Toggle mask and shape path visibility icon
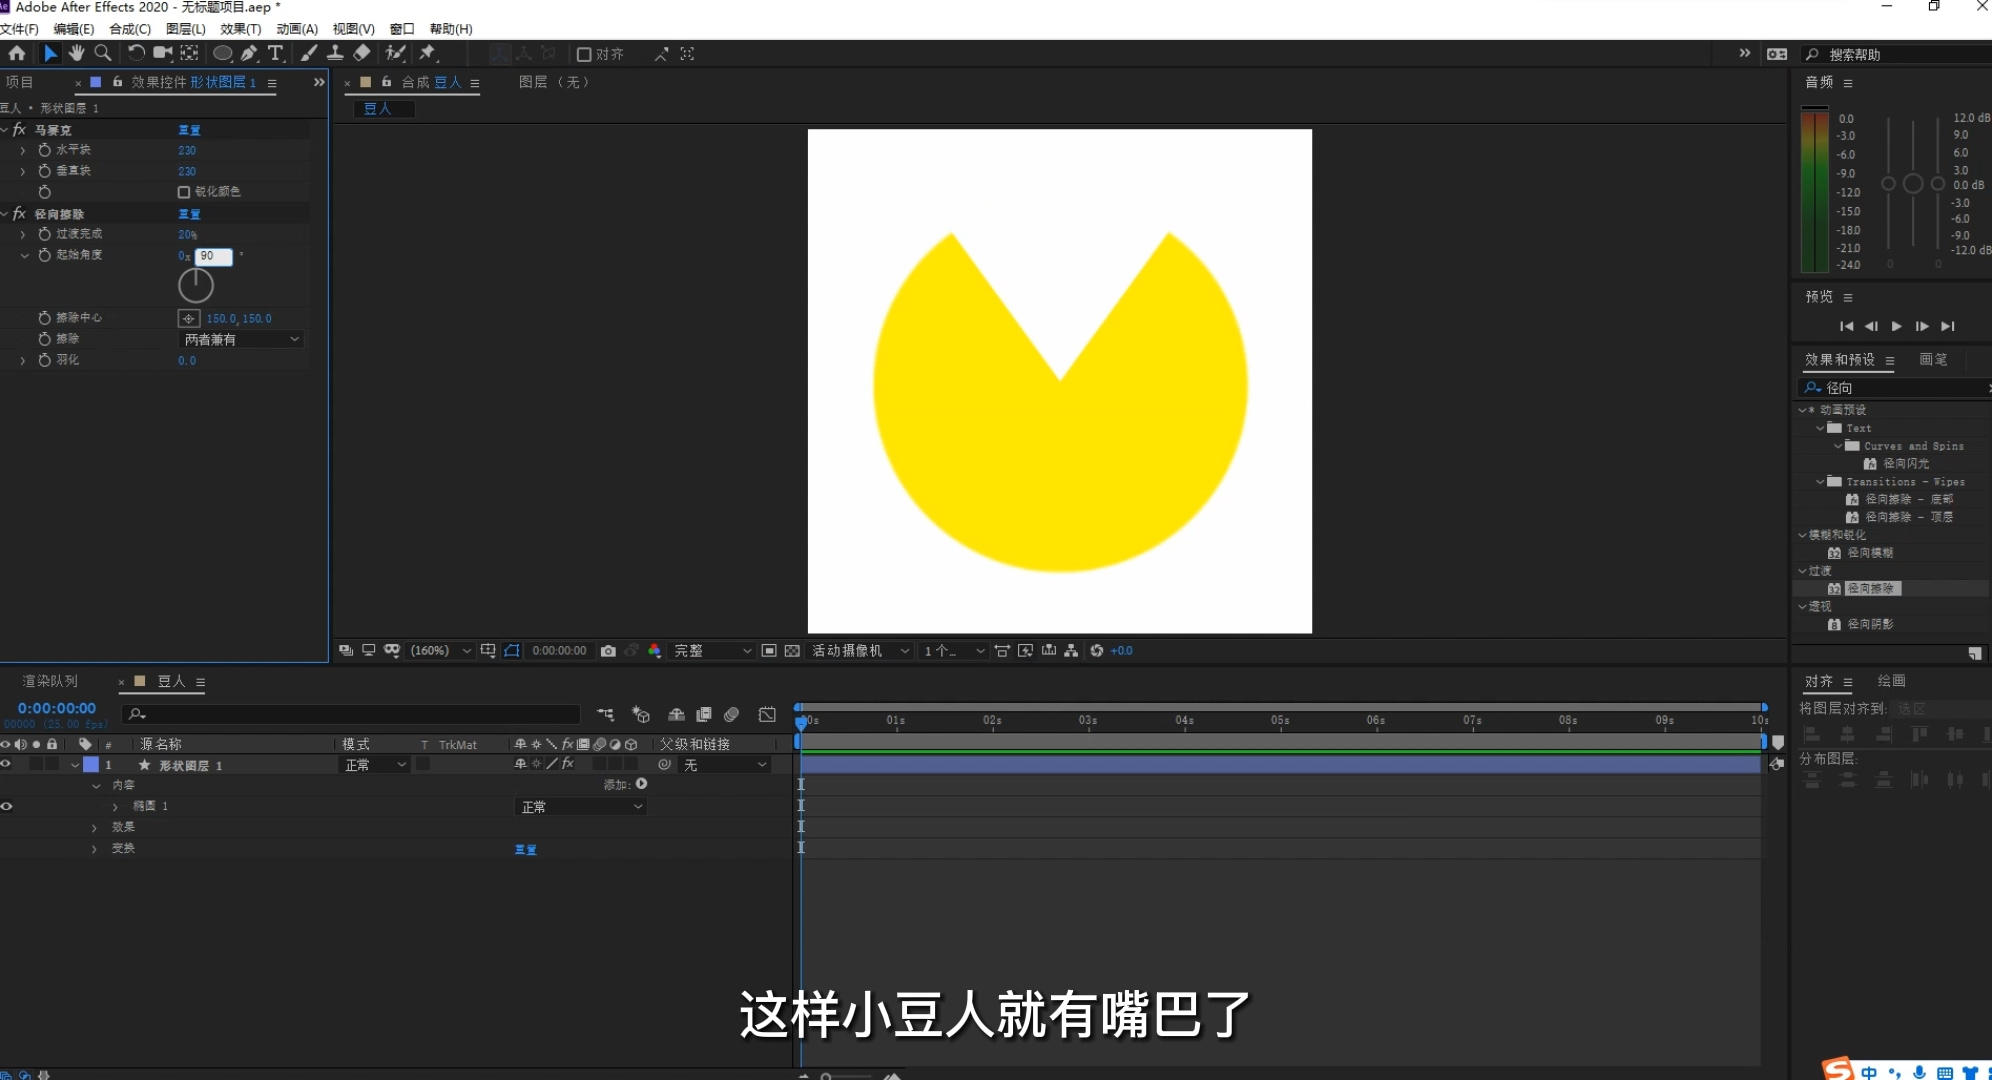Viewport: 1992px width, 1080px height. pos(512,651)
